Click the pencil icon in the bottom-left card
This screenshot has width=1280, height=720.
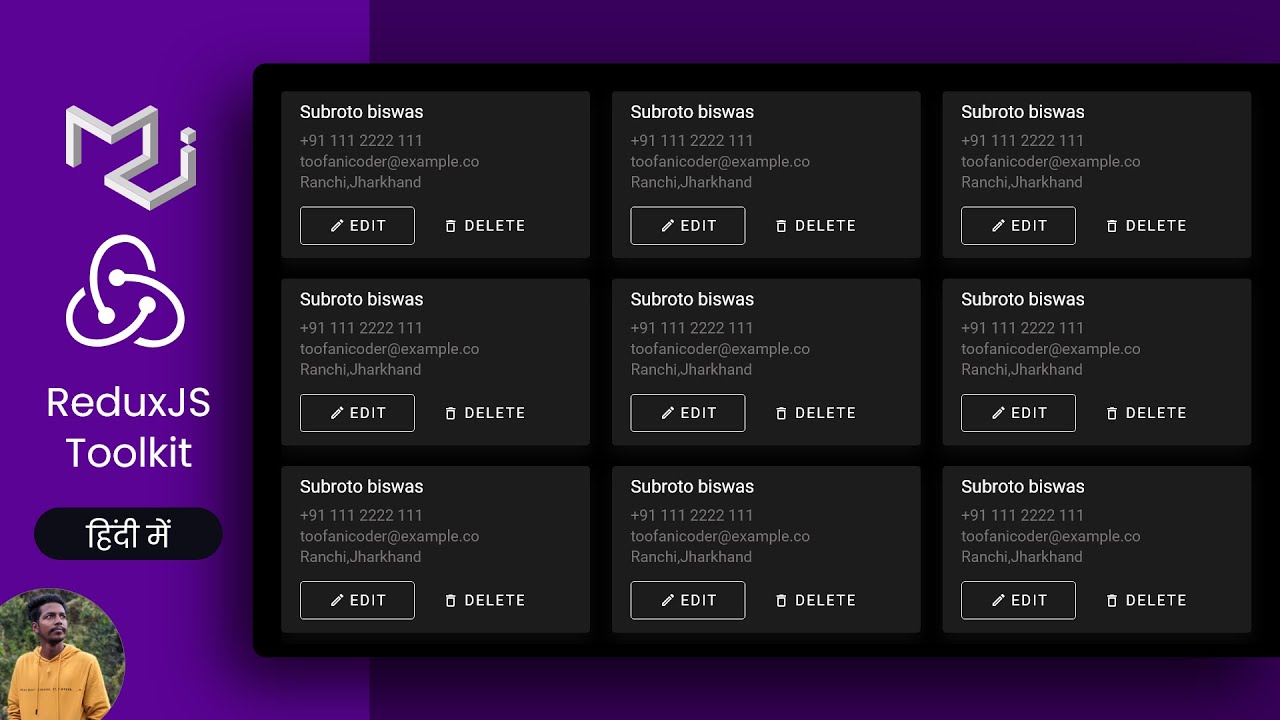[337, 600]
